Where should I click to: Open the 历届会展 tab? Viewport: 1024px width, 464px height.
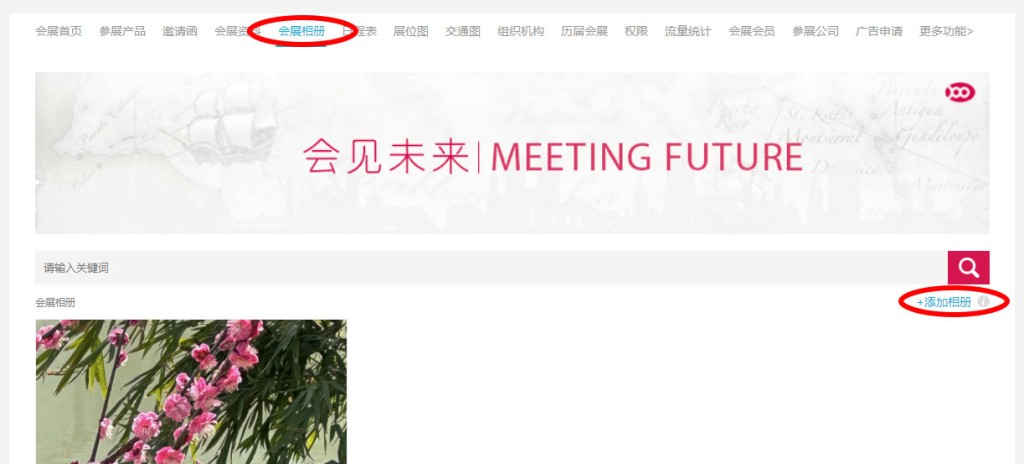tap(584, 31)
